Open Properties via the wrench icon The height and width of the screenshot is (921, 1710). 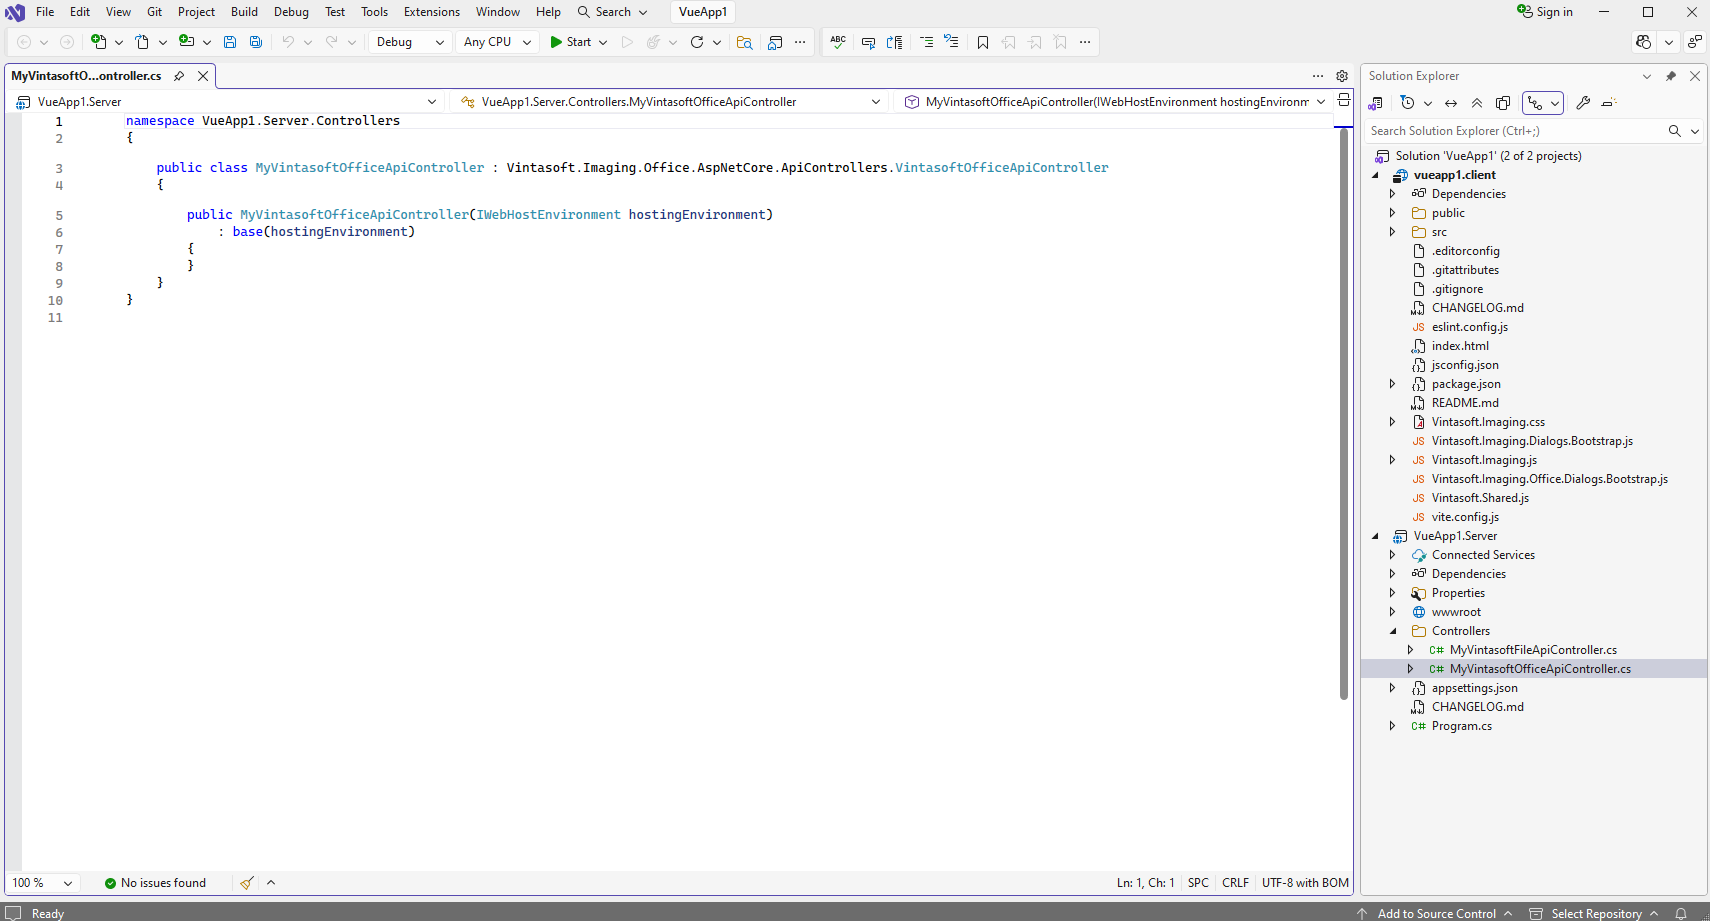click(1583, 103)
